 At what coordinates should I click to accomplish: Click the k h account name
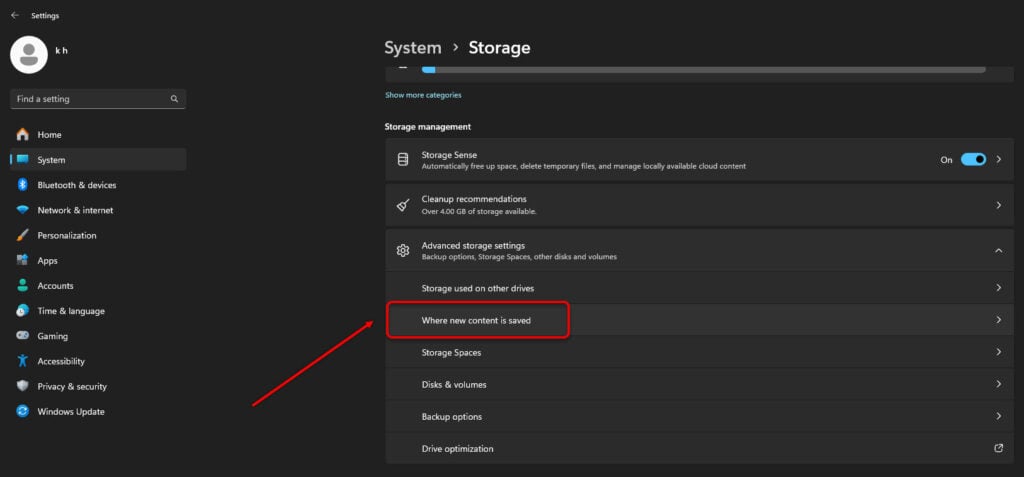[61, 51]
